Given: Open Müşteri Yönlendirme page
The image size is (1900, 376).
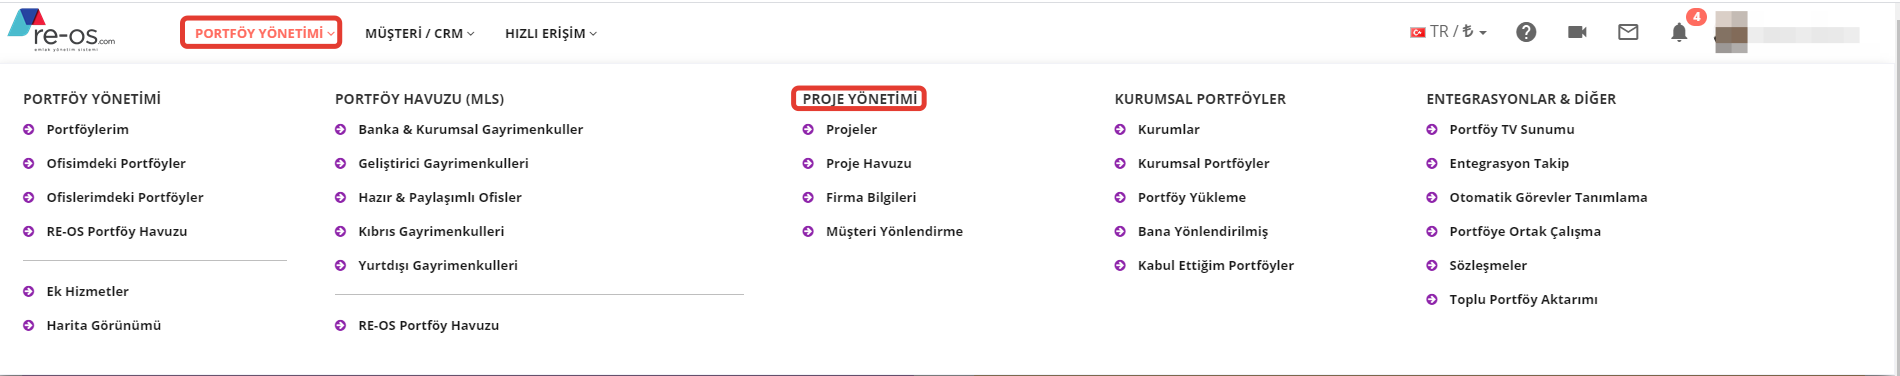Looking at the screenshot, I should tap(894, 231).
